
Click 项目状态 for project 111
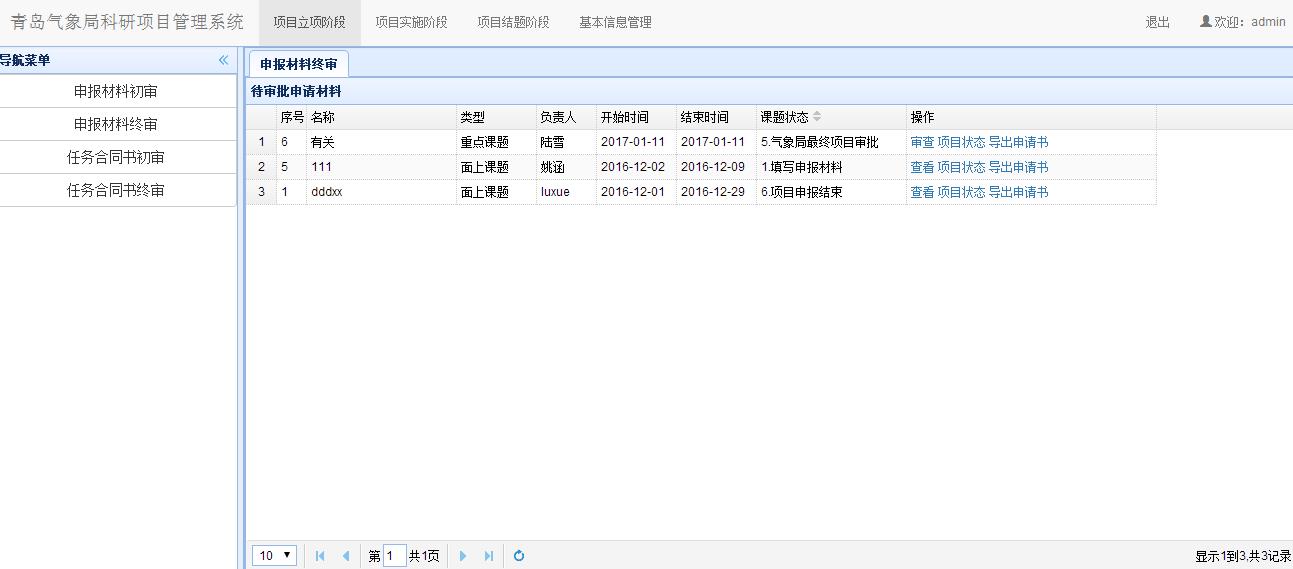click(961, 167)
